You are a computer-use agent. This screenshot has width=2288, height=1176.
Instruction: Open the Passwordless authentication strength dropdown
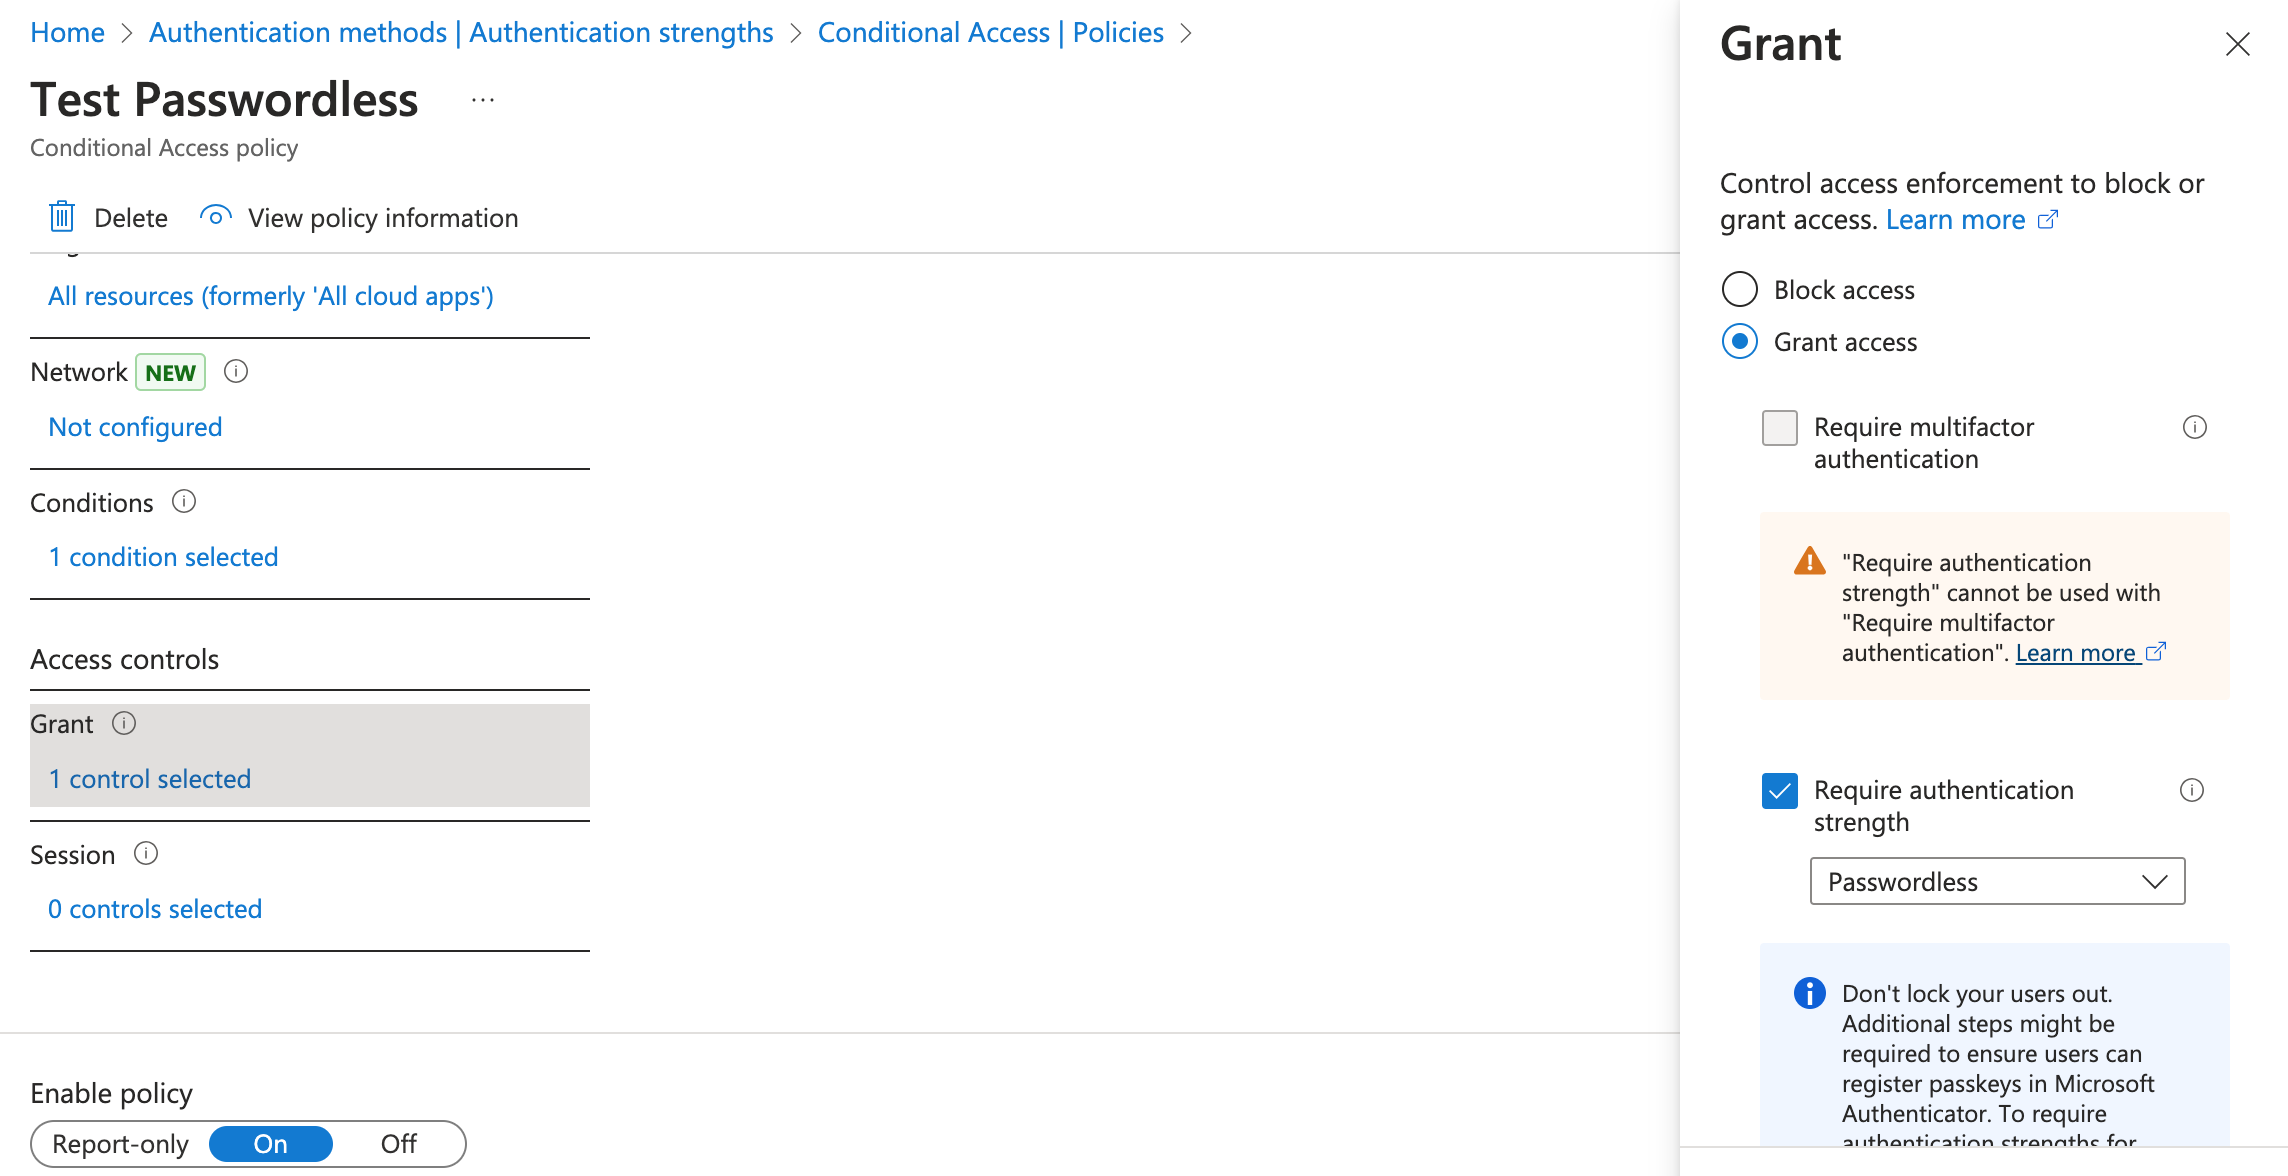tap(1997, 881)
